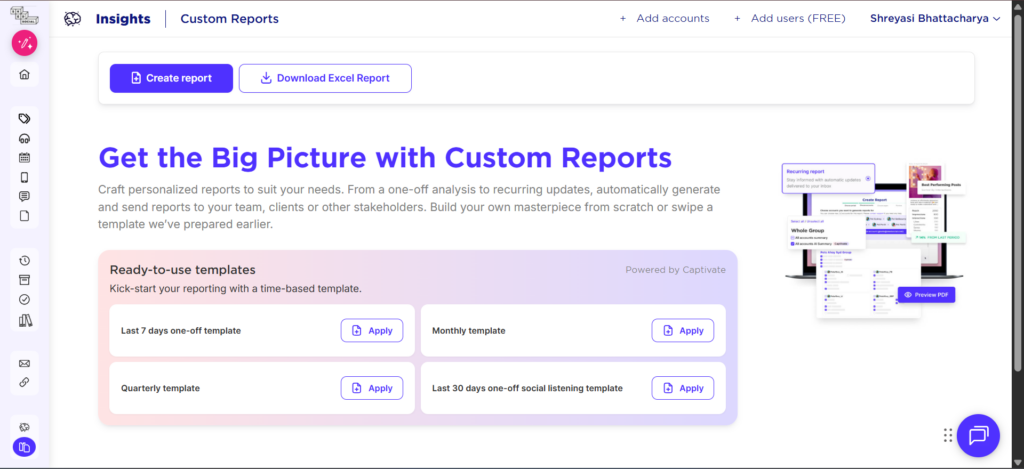This screenshot has width=1024, height=469.
Task: Open the chat message icon in sidebar
Action: pos(24,197)
